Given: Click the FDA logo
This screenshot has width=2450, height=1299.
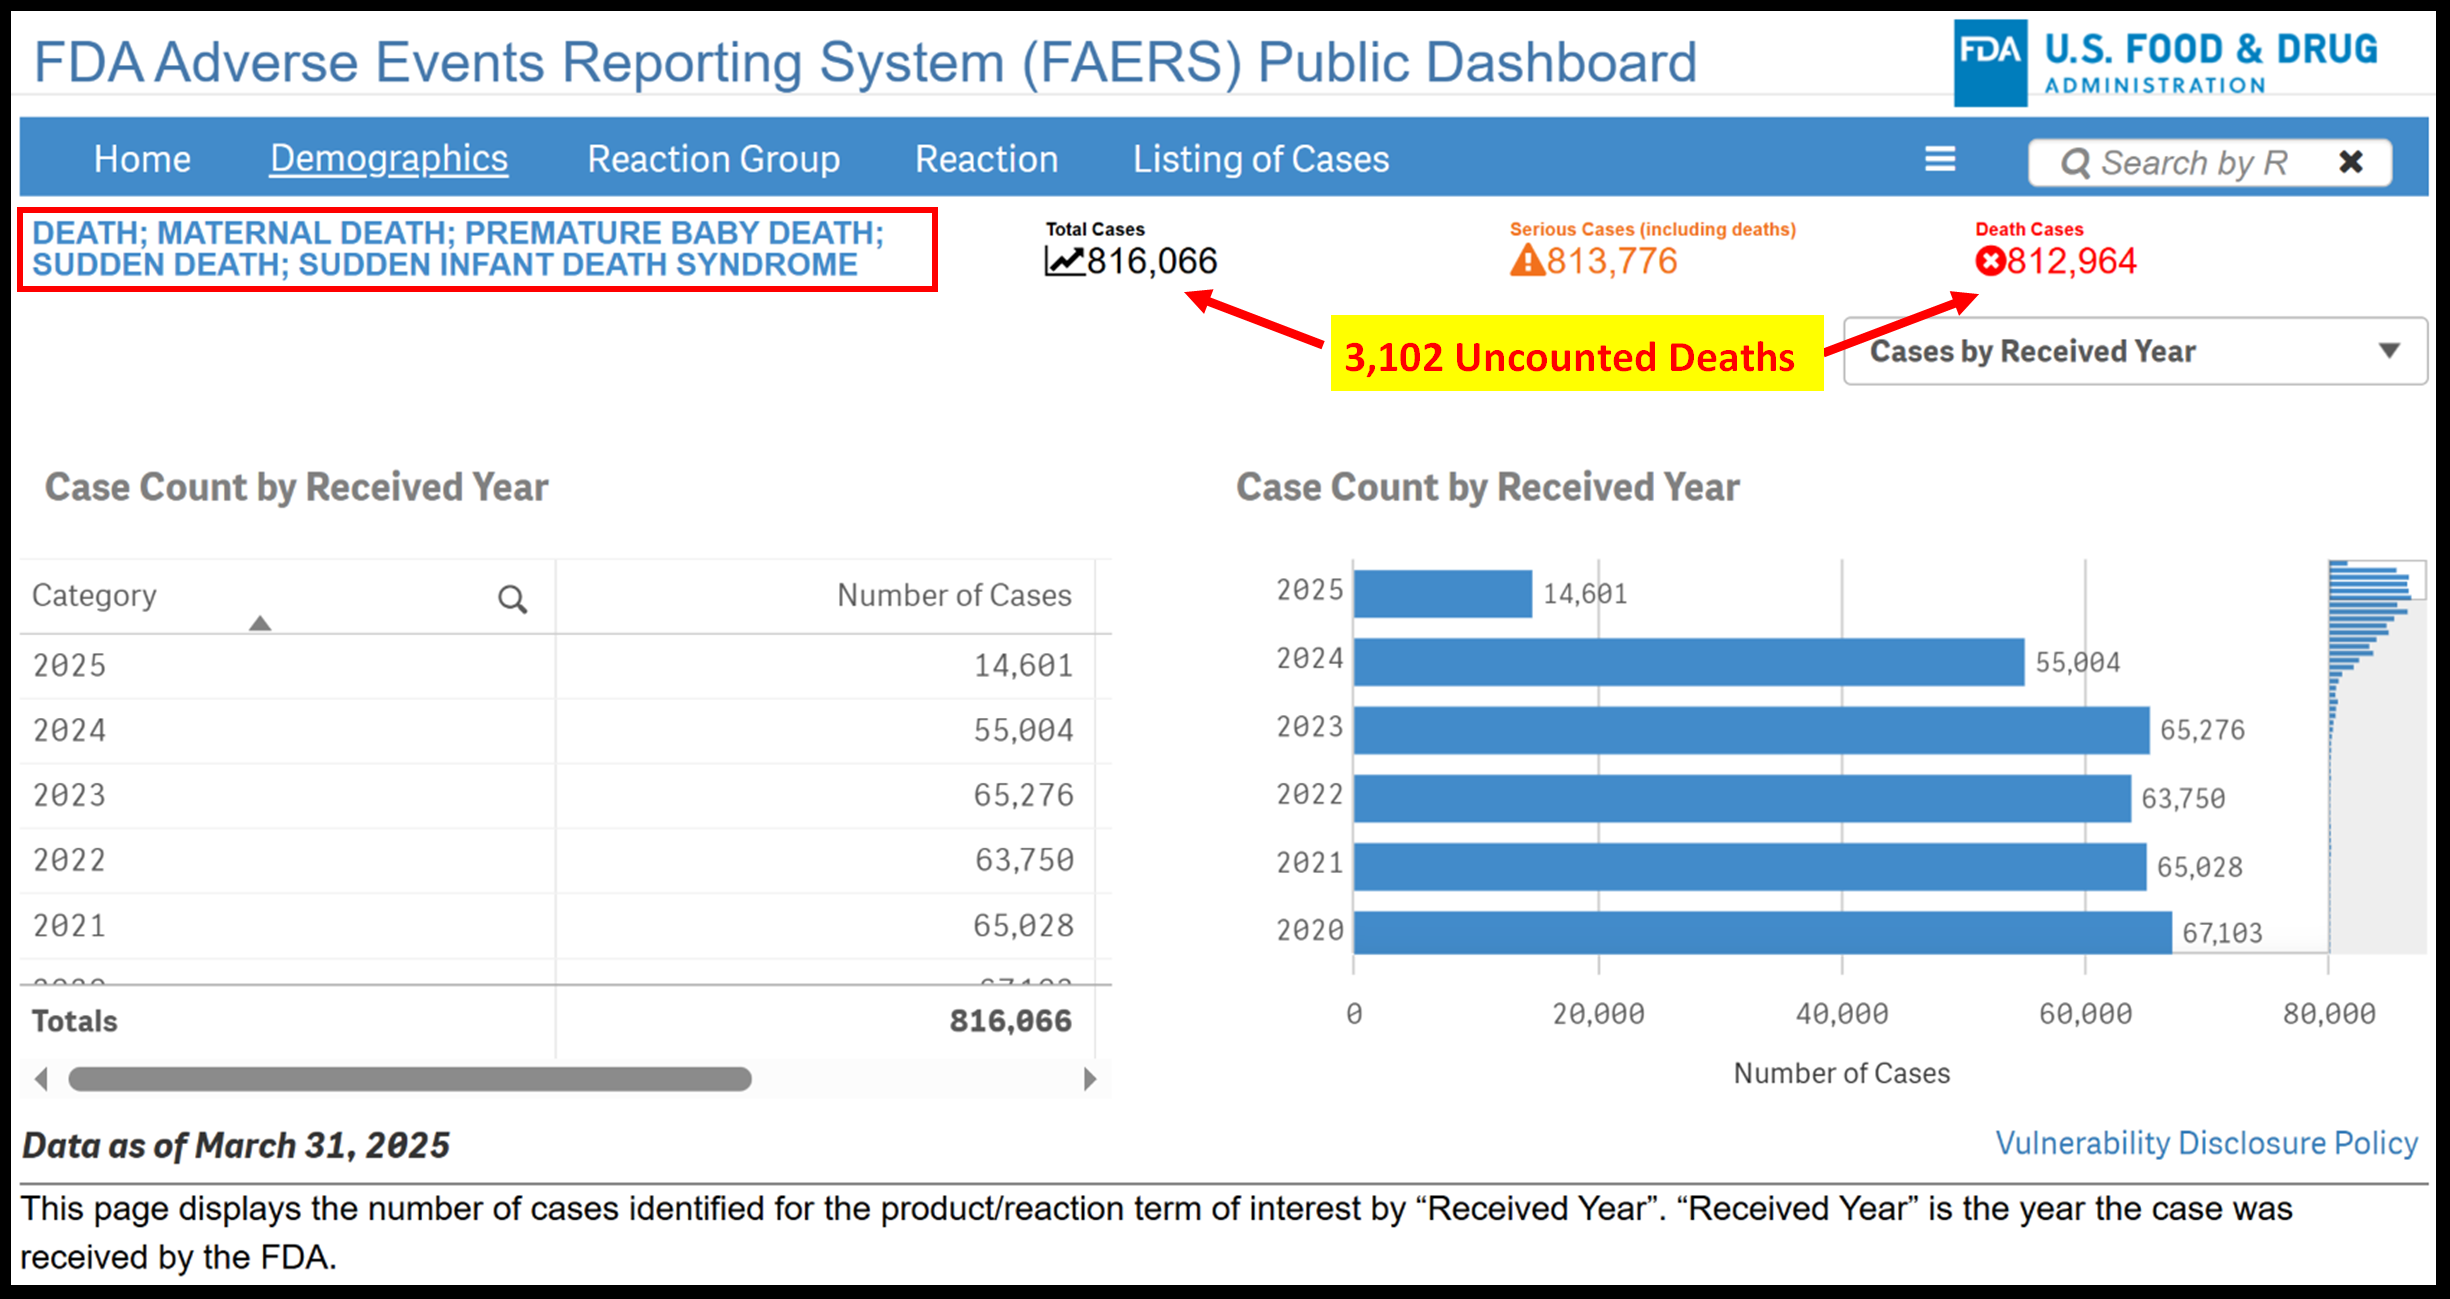Looking at the screenshot, I should tap(2166, 62).
